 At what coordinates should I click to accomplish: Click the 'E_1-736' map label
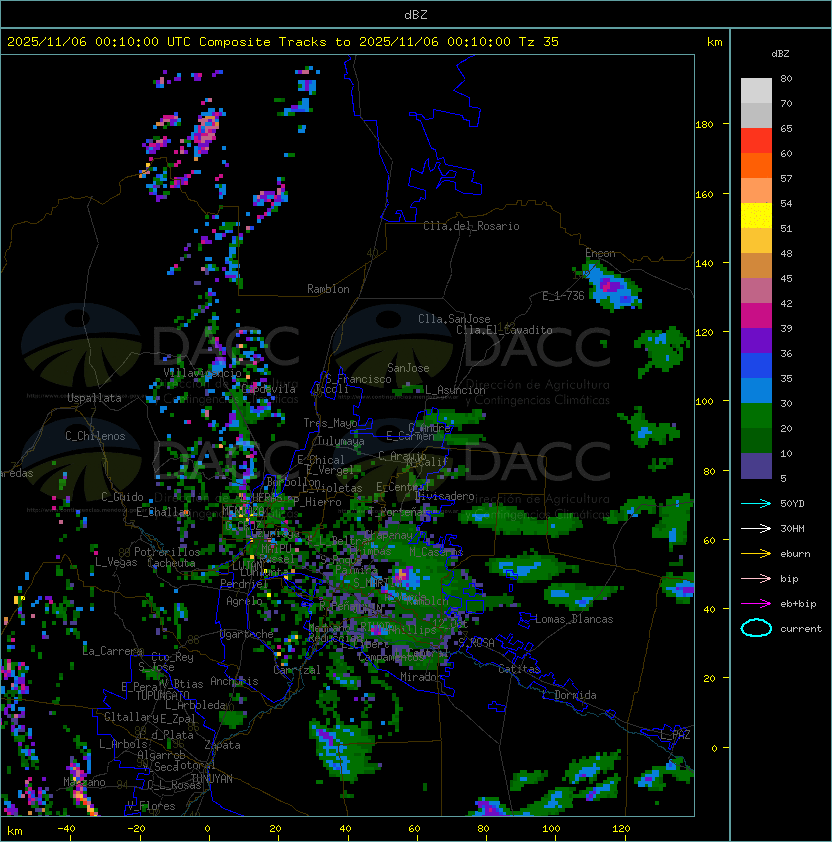click(x=563, y=296)
